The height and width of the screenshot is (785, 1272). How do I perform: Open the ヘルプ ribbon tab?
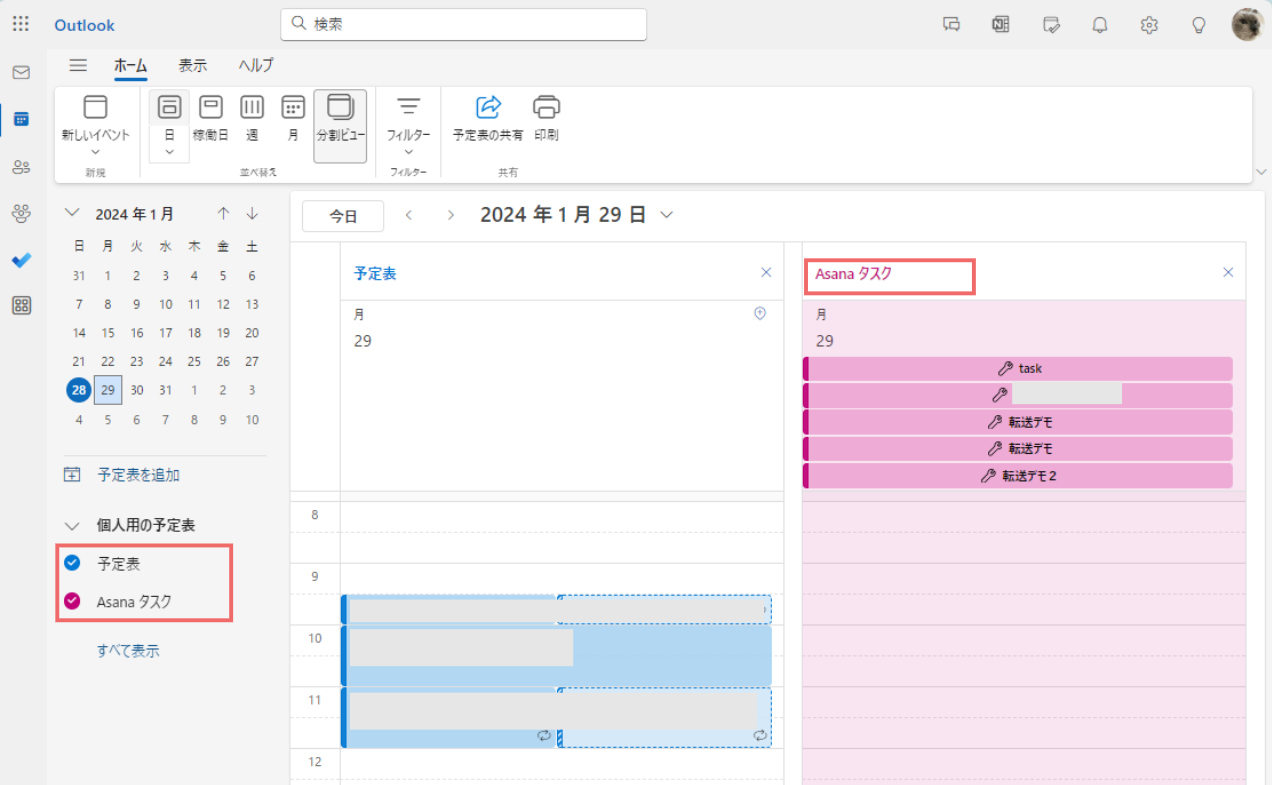tap(256, 65)
